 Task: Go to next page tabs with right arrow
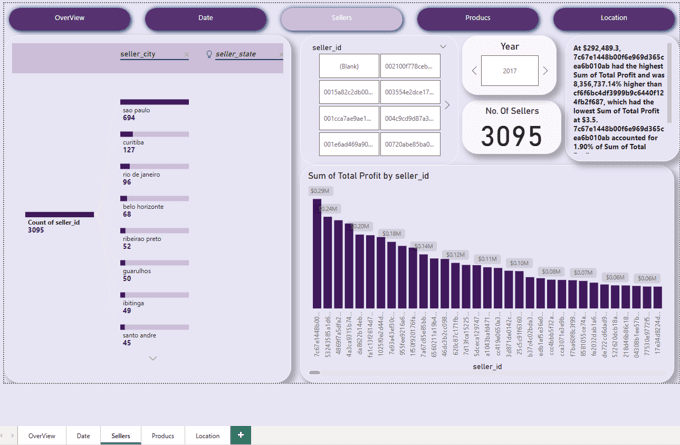12,435
